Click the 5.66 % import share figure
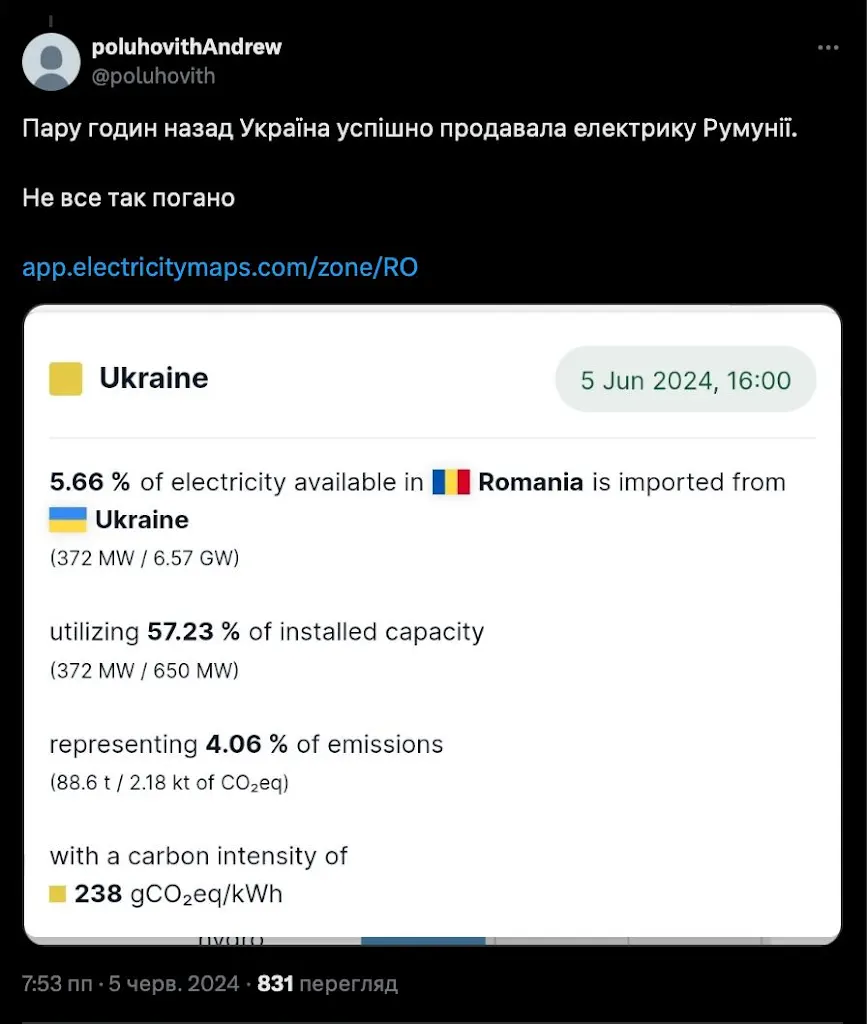 click(x=90, y=482)
